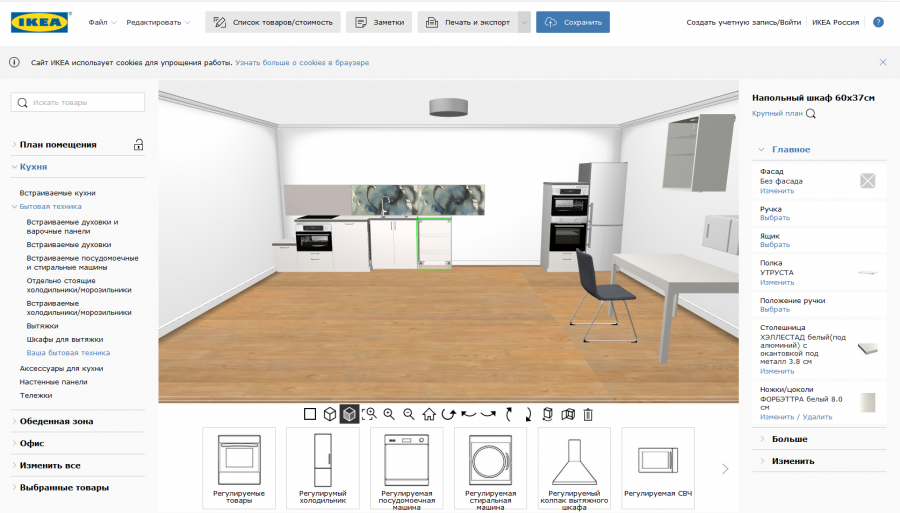Click the zoom out magnifier icon
The width and height of the screenshot is (900, 513).
tap(408, 414)
